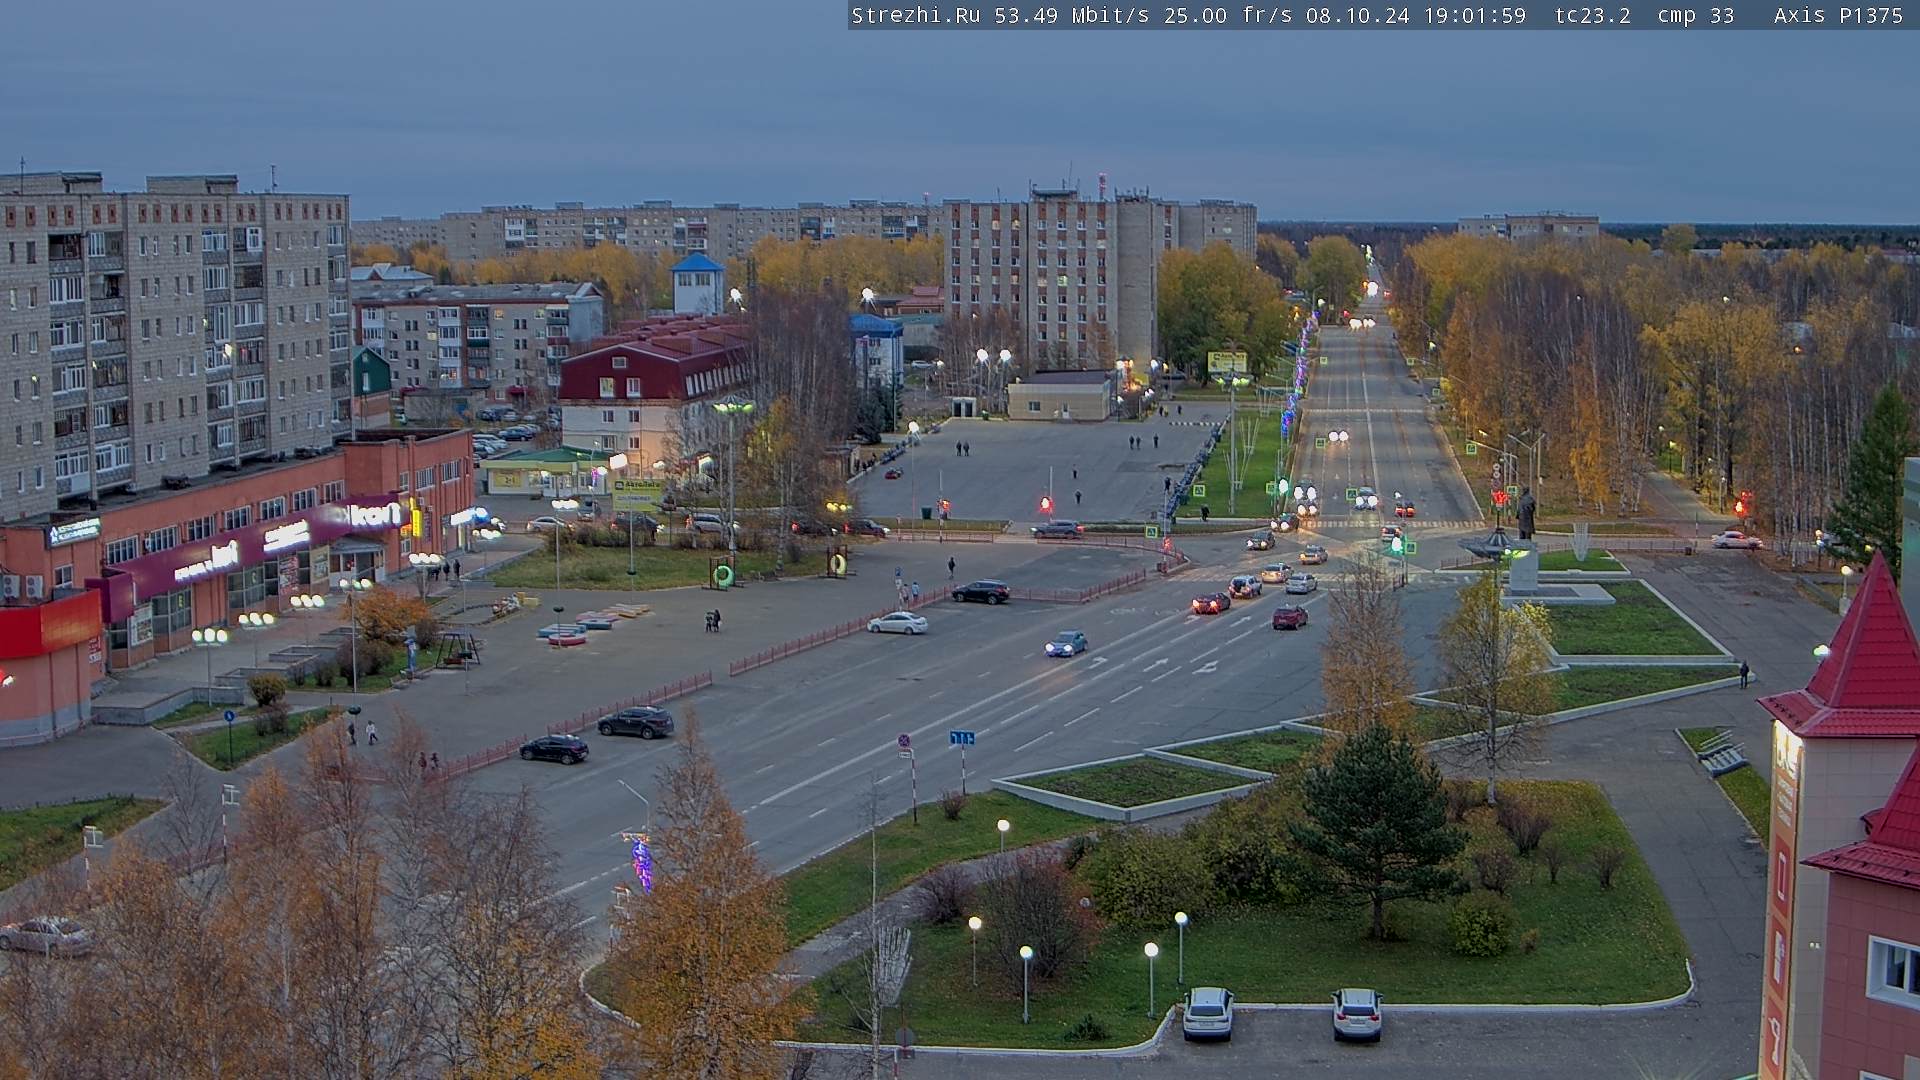The width and height of the screenshot is (1920, 1080).
Task: Click the 19:01:59 time stamp
Action: coord(1474,16)
